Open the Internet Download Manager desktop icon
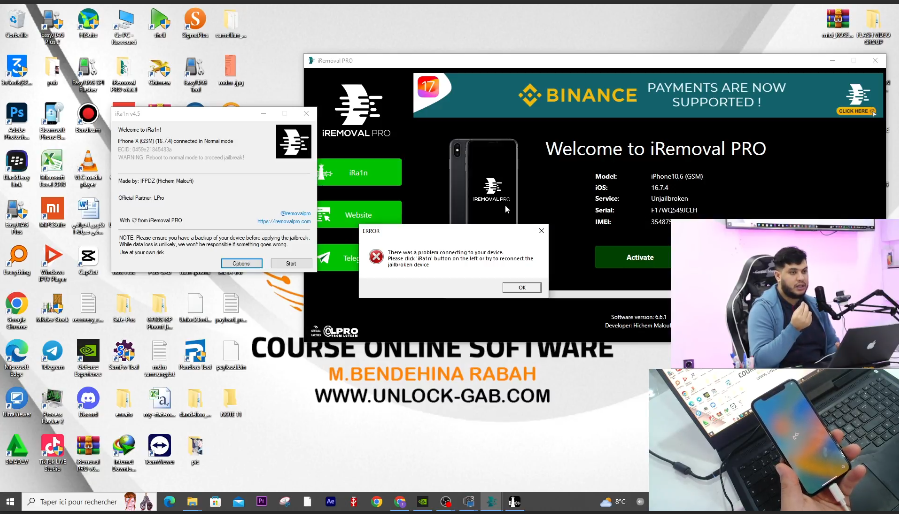This screenshot has width=899, height=514. [x=124, y=453]
